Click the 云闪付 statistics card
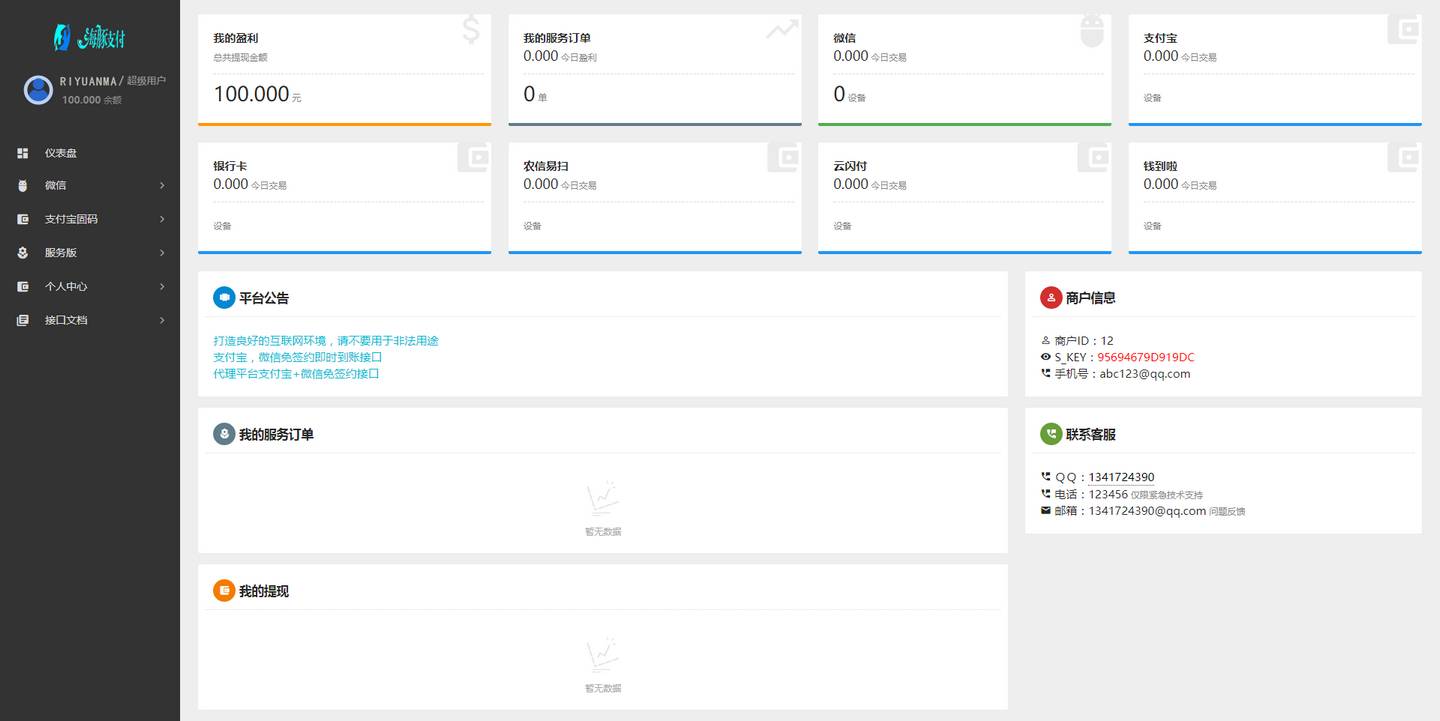 point(964,197)
